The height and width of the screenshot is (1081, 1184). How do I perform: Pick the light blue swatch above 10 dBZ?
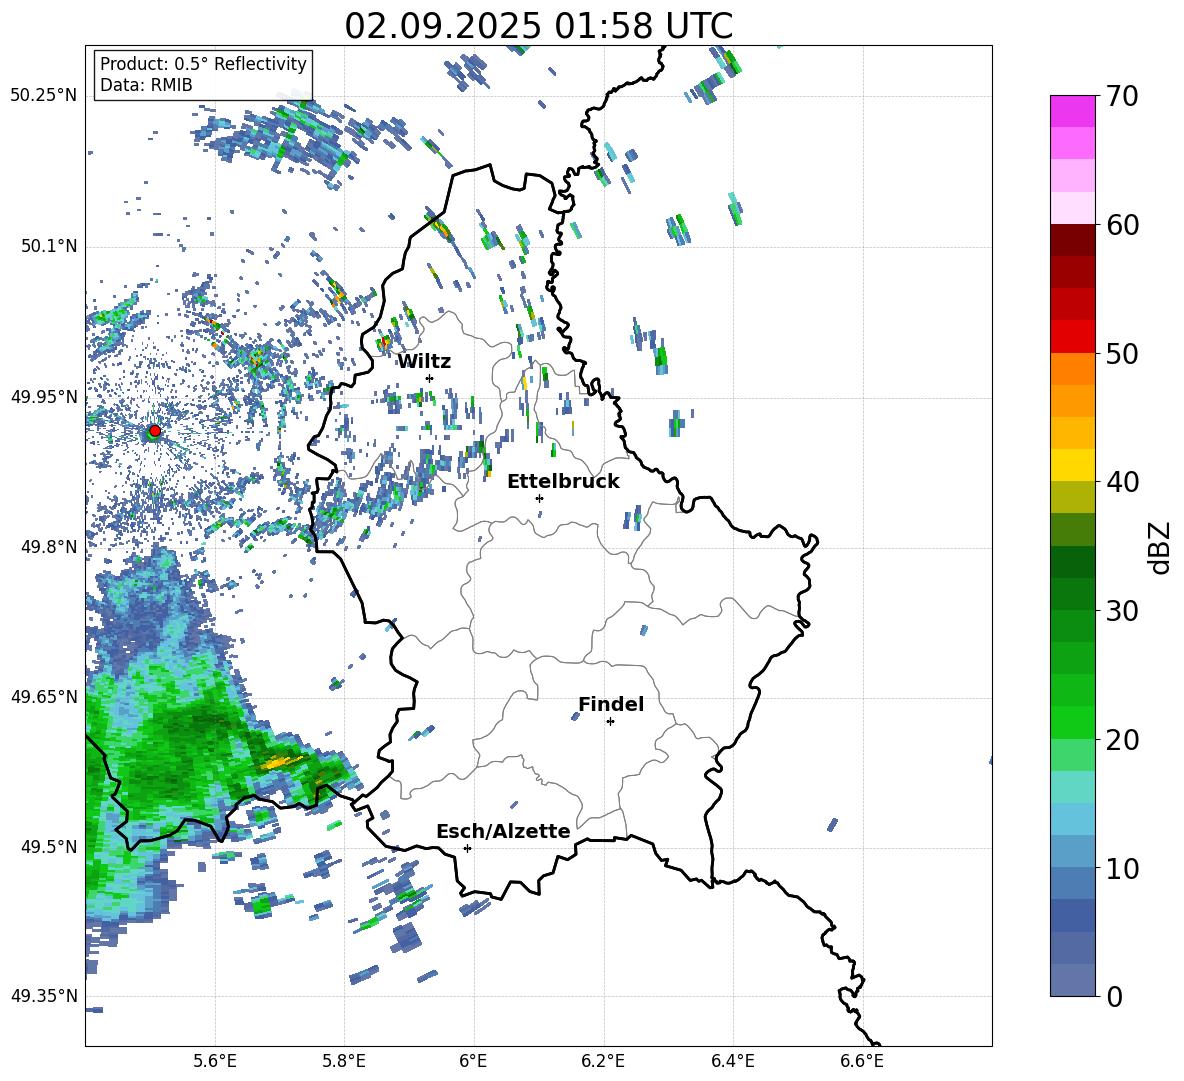tap(1072, 819)
